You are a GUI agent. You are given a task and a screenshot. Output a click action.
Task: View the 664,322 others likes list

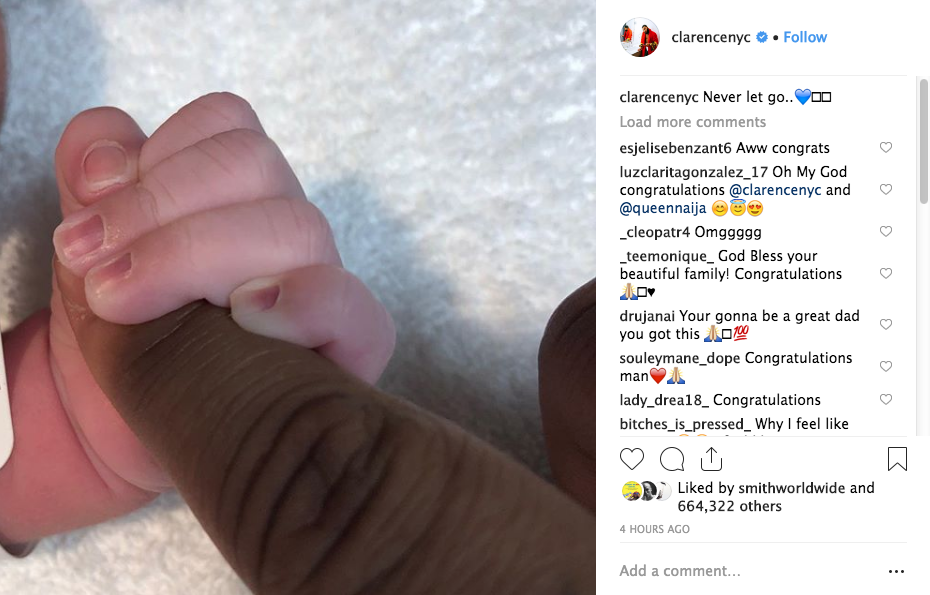pyautogui.click(x=730, y=506)
